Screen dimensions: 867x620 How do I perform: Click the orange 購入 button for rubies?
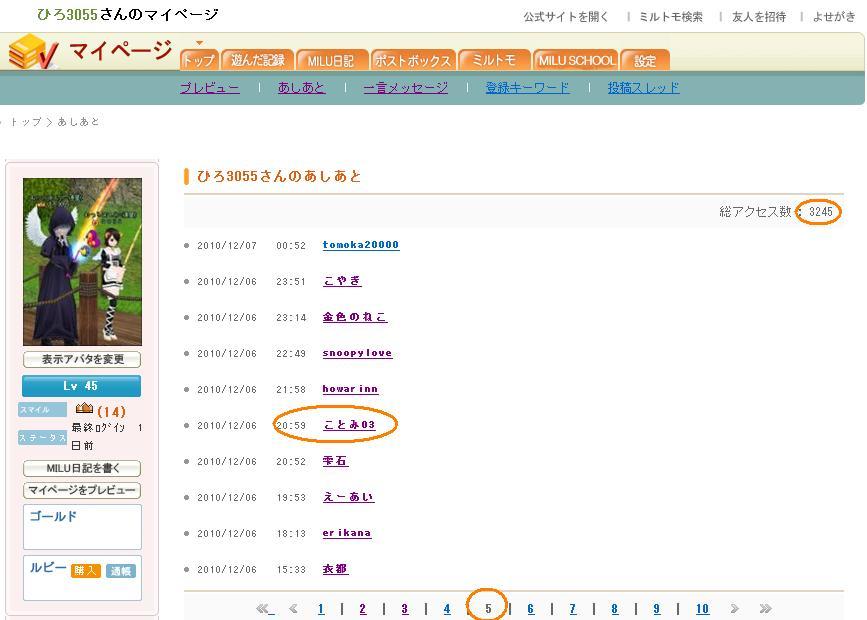coord(85,570)
